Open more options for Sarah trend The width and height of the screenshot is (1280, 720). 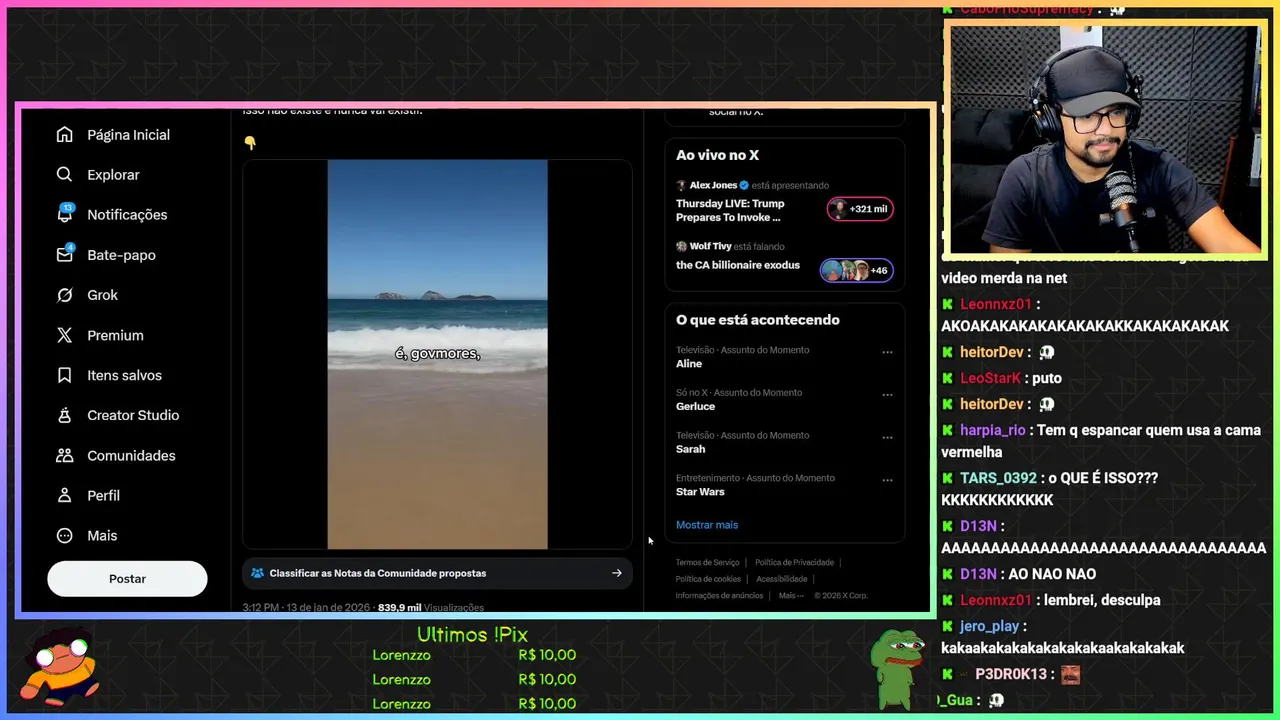coord(887,438)
